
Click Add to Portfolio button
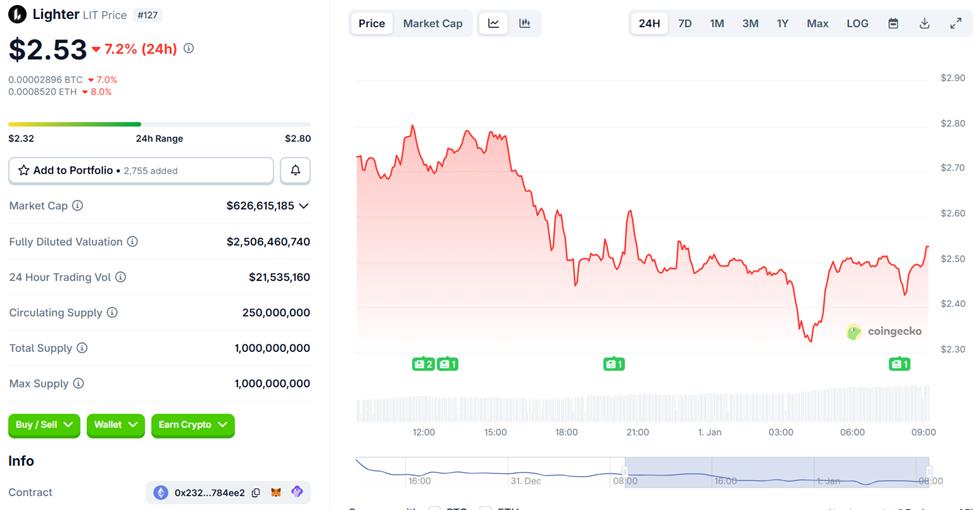click(x=141, y=171)
